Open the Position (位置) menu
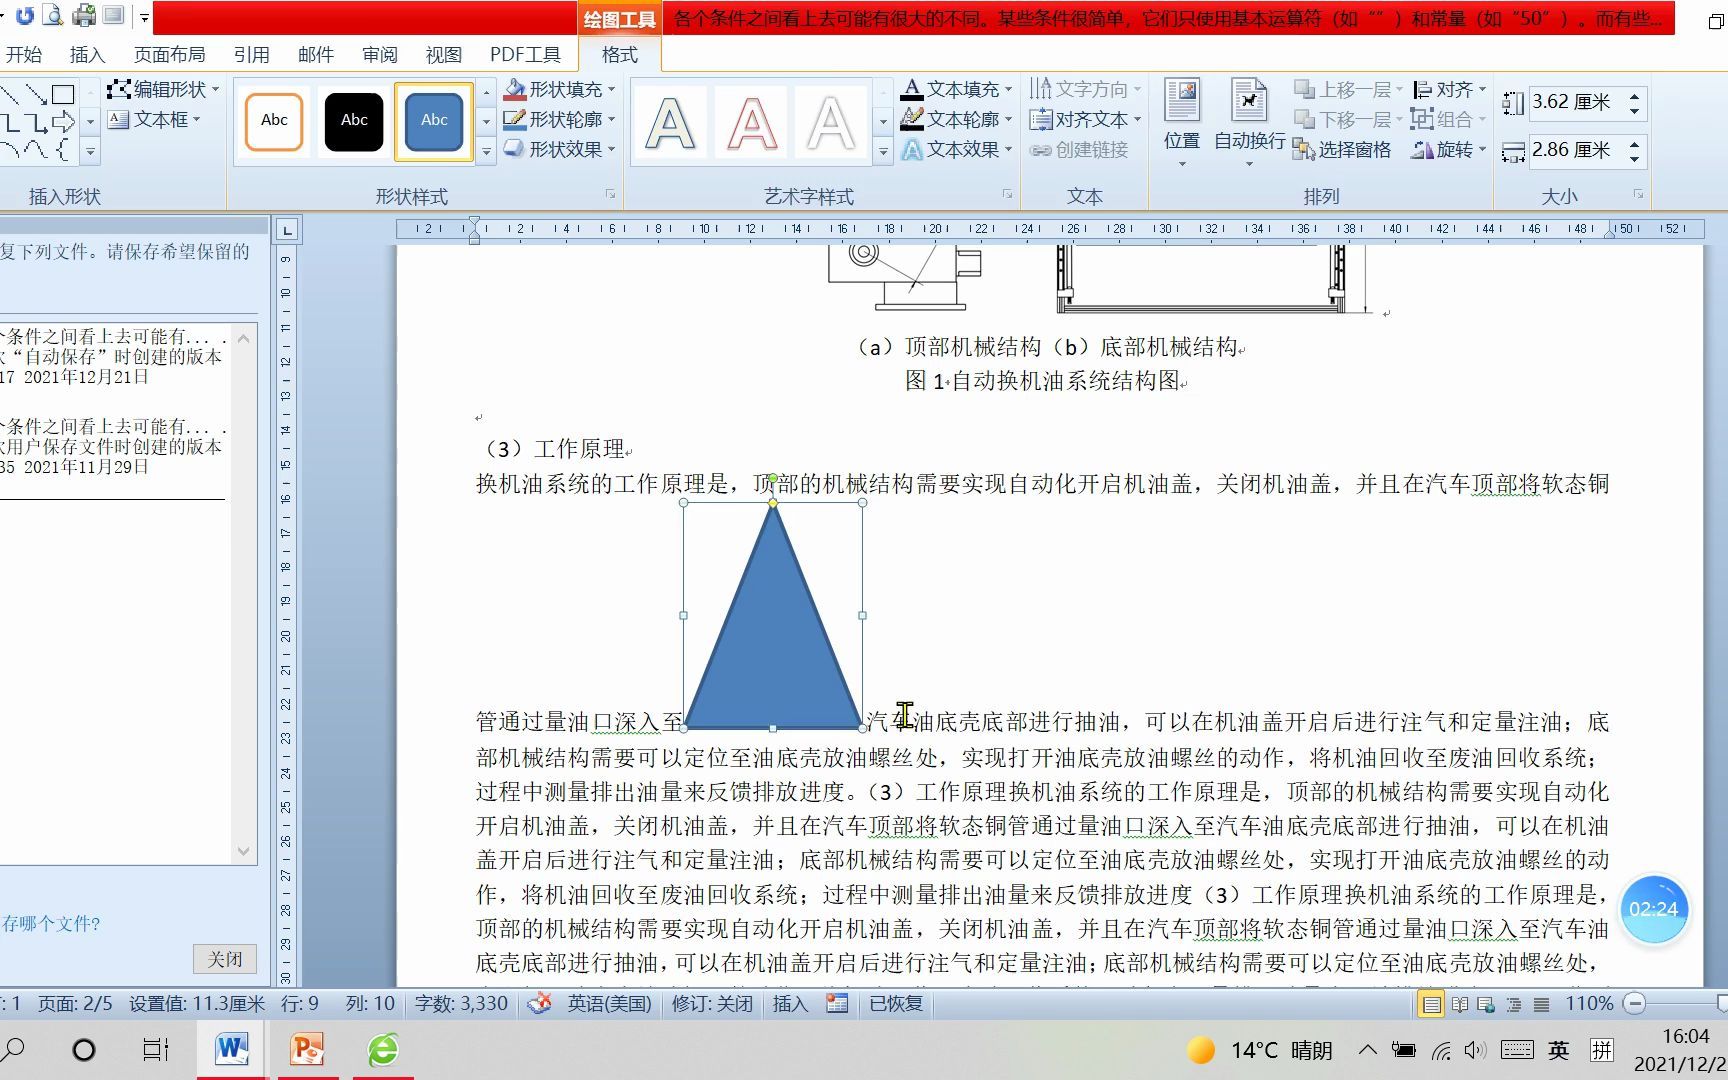 click(x=1182, y=123)
